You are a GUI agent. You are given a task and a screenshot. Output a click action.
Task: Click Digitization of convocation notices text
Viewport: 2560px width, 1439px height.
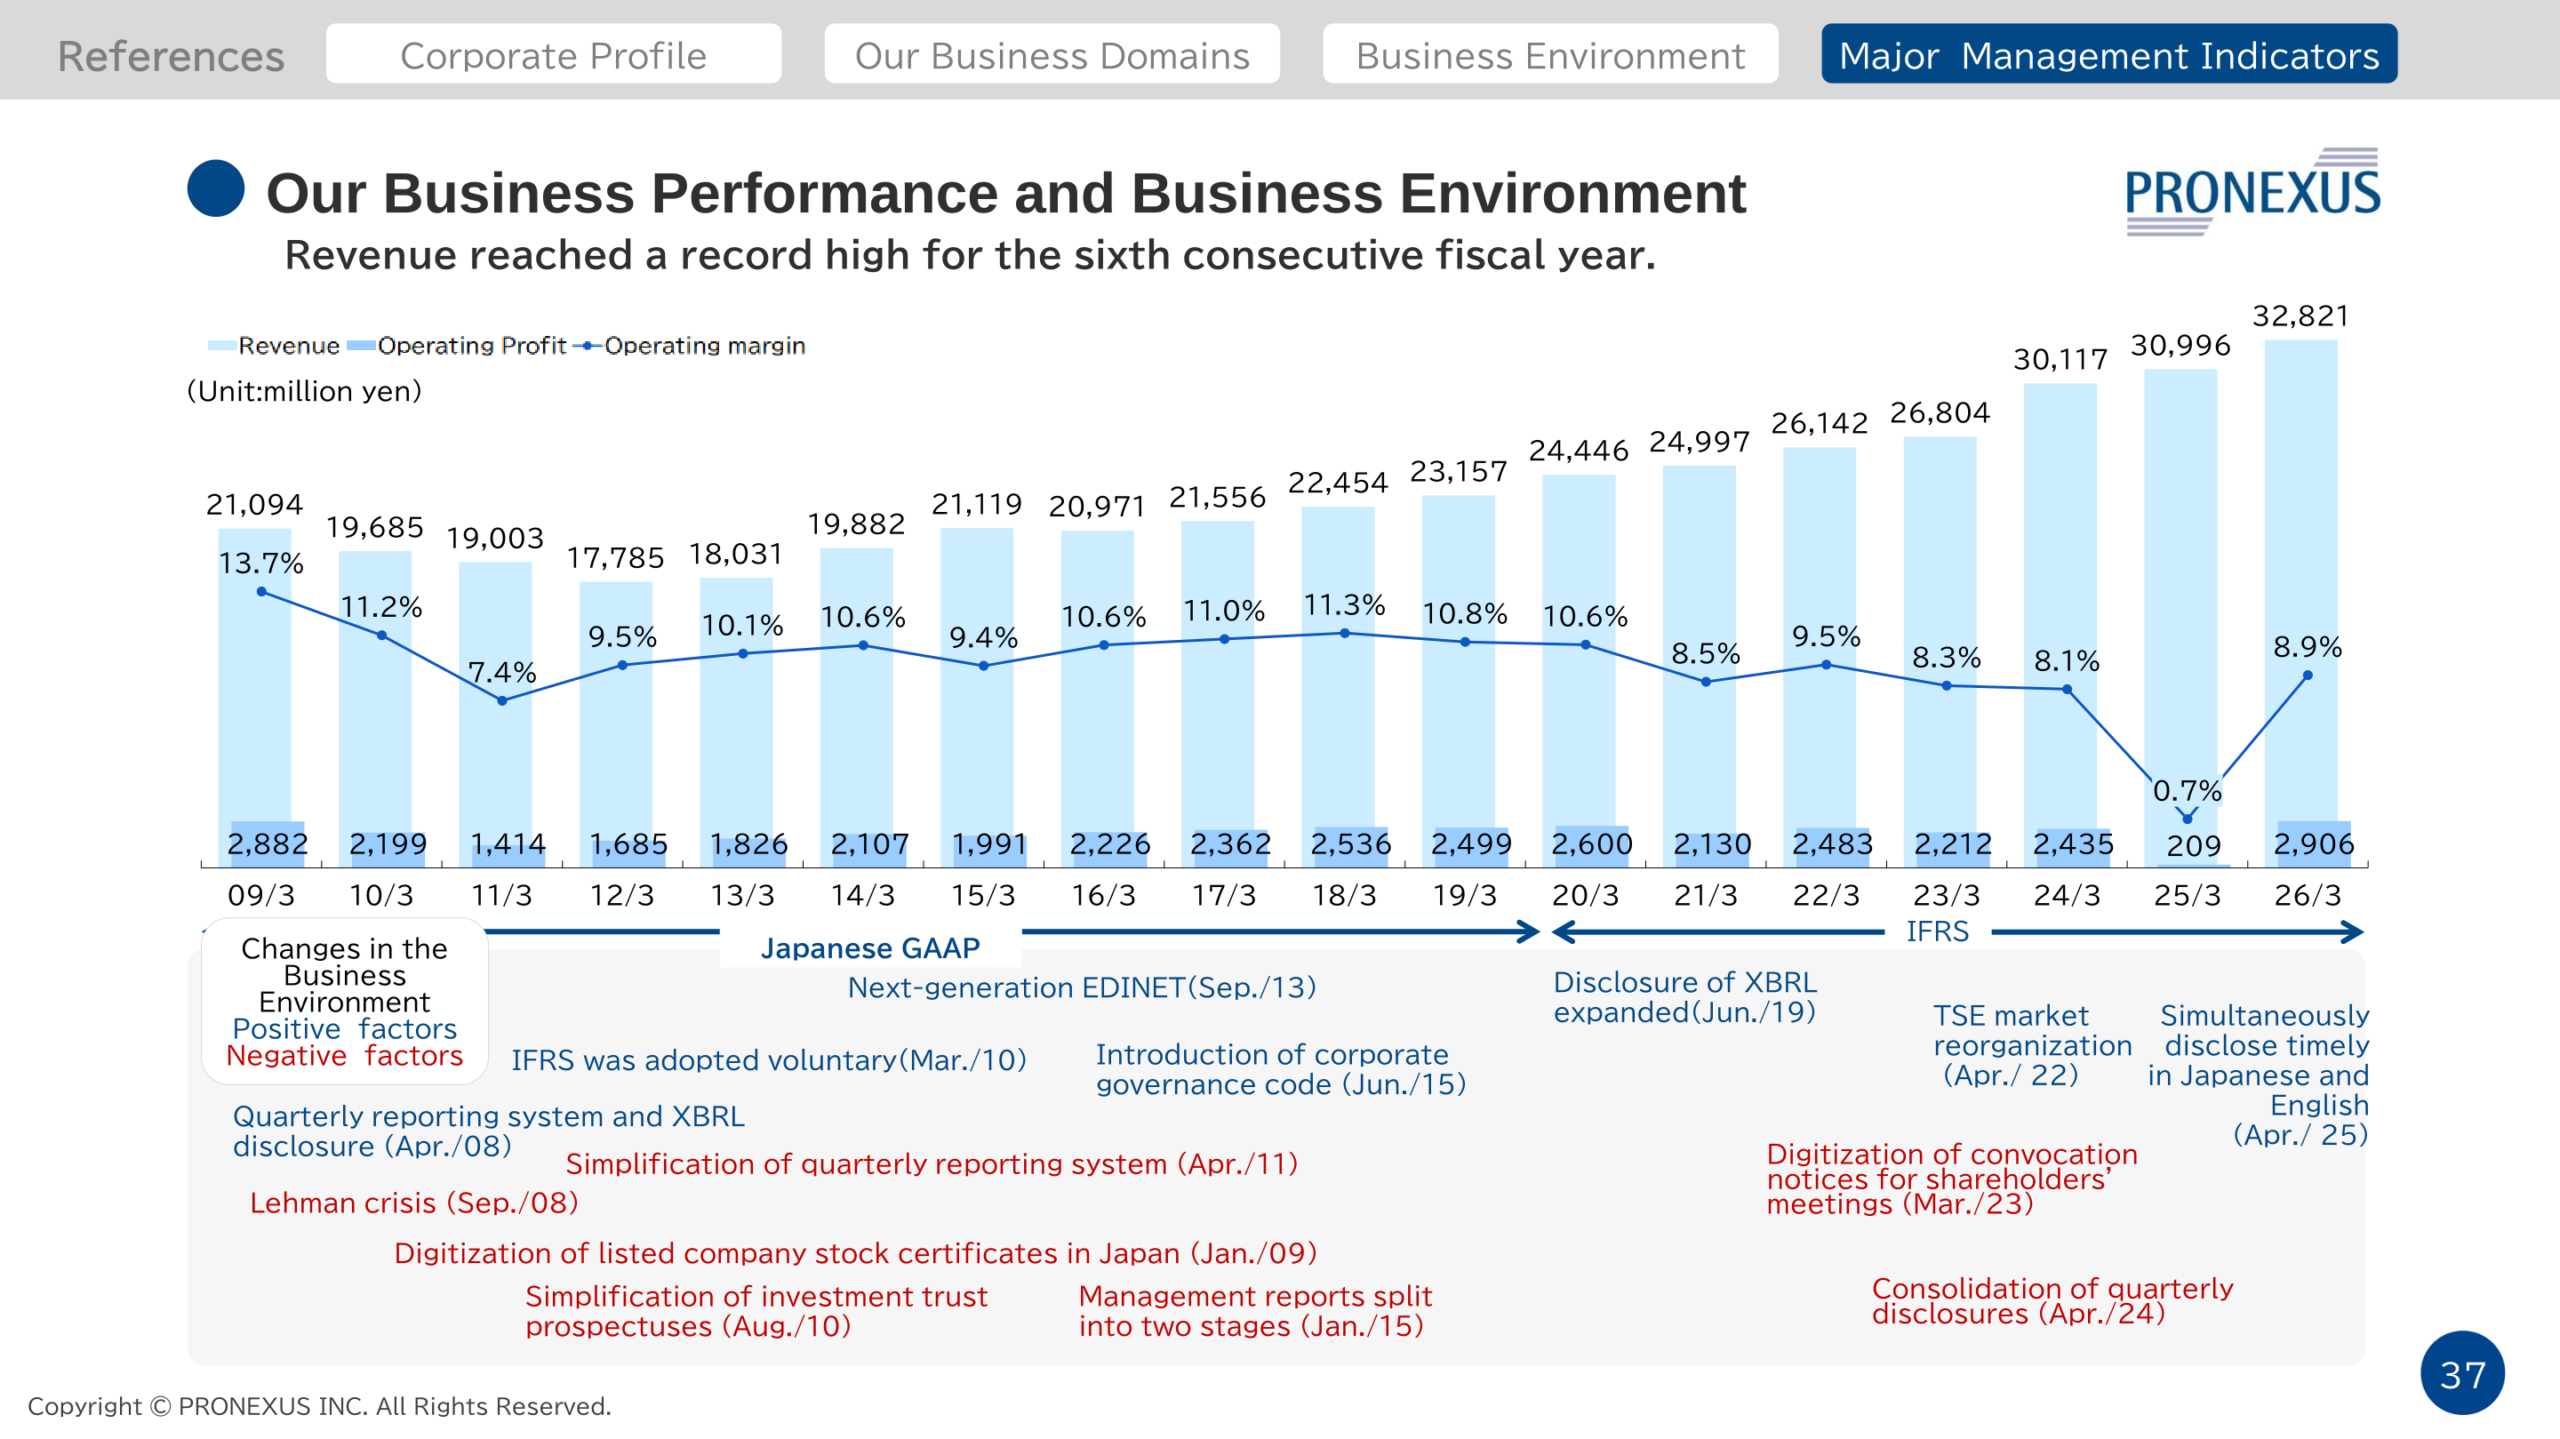[x=1952, y=1179]
